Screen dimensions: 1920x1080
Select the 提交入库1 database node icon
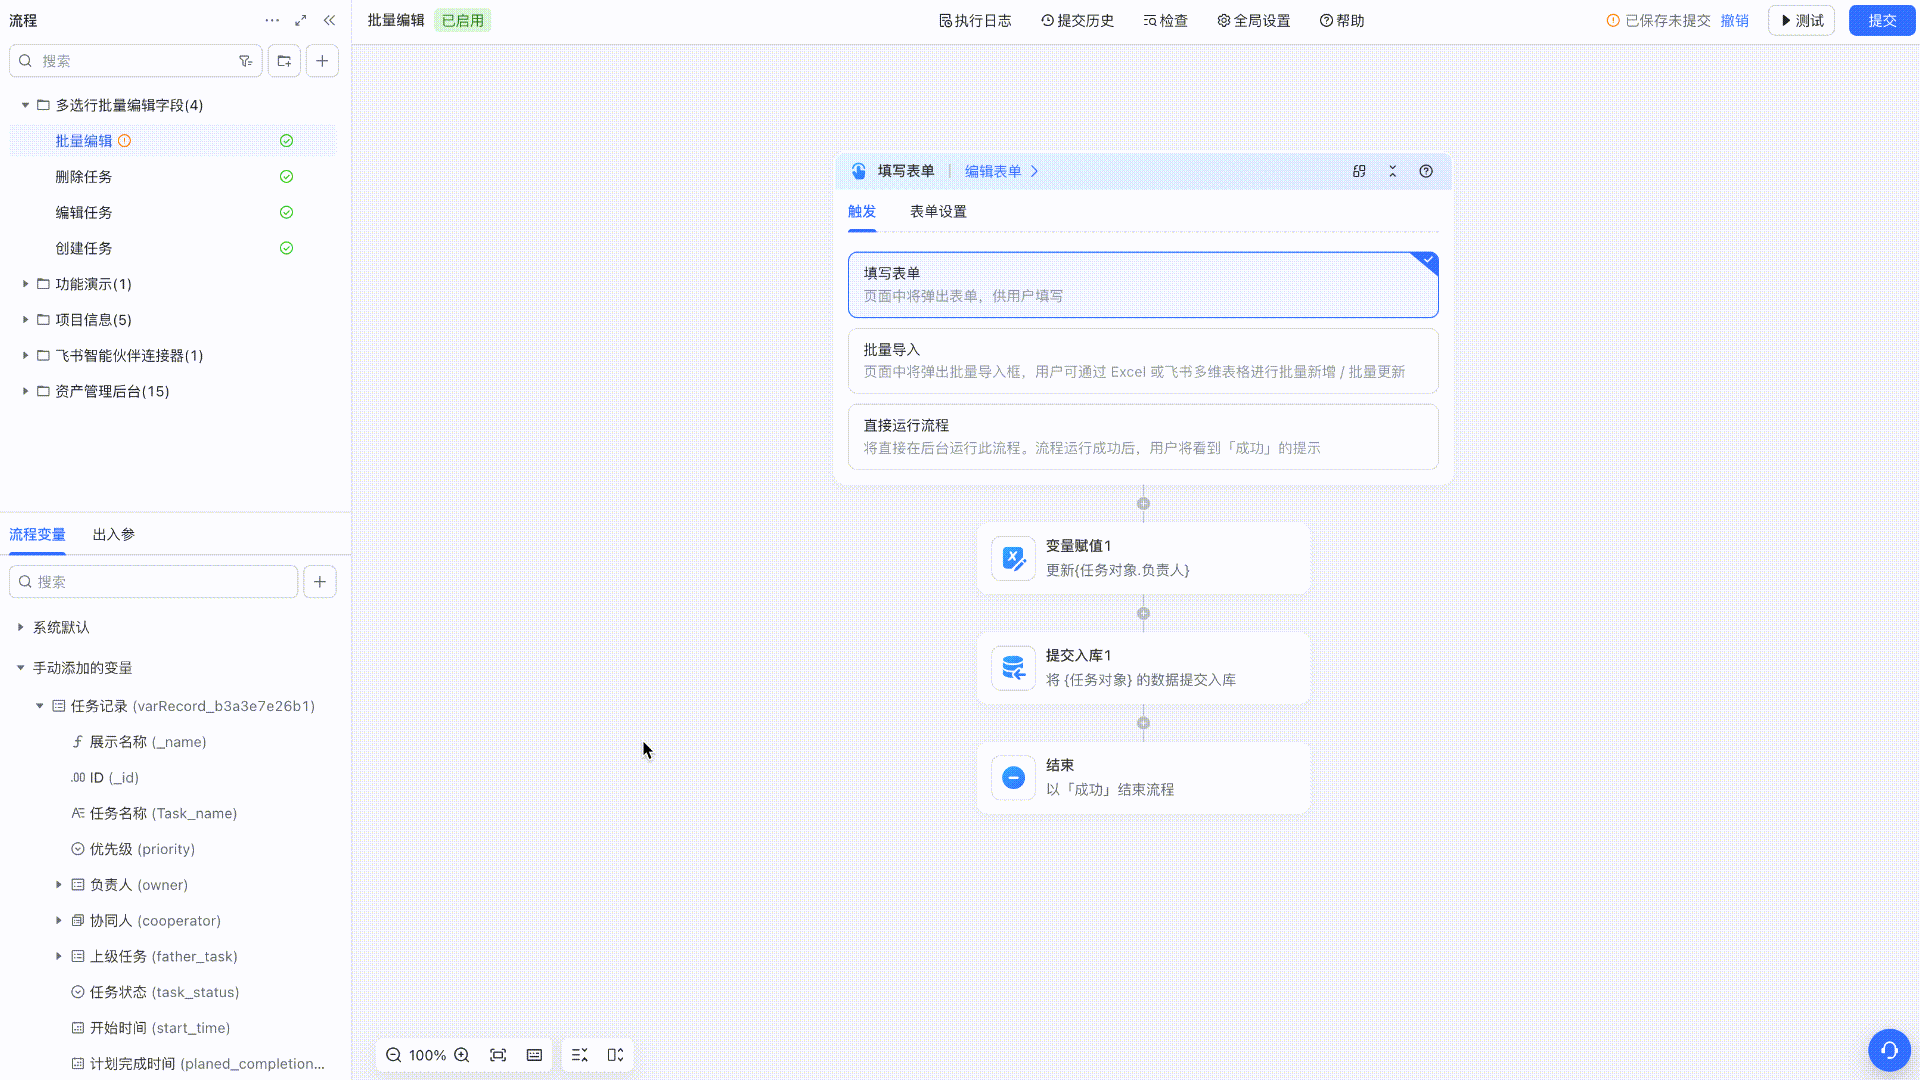1013,668
